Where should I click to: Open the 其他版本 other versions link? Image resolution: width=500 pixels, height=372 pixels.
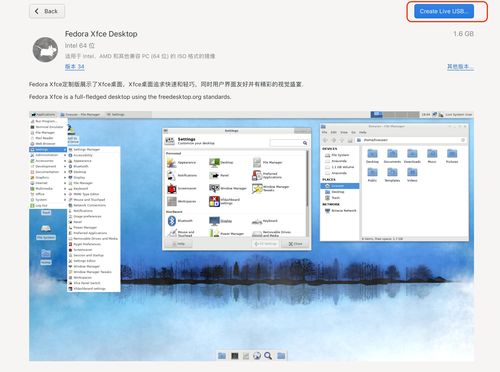pos(460,67)
